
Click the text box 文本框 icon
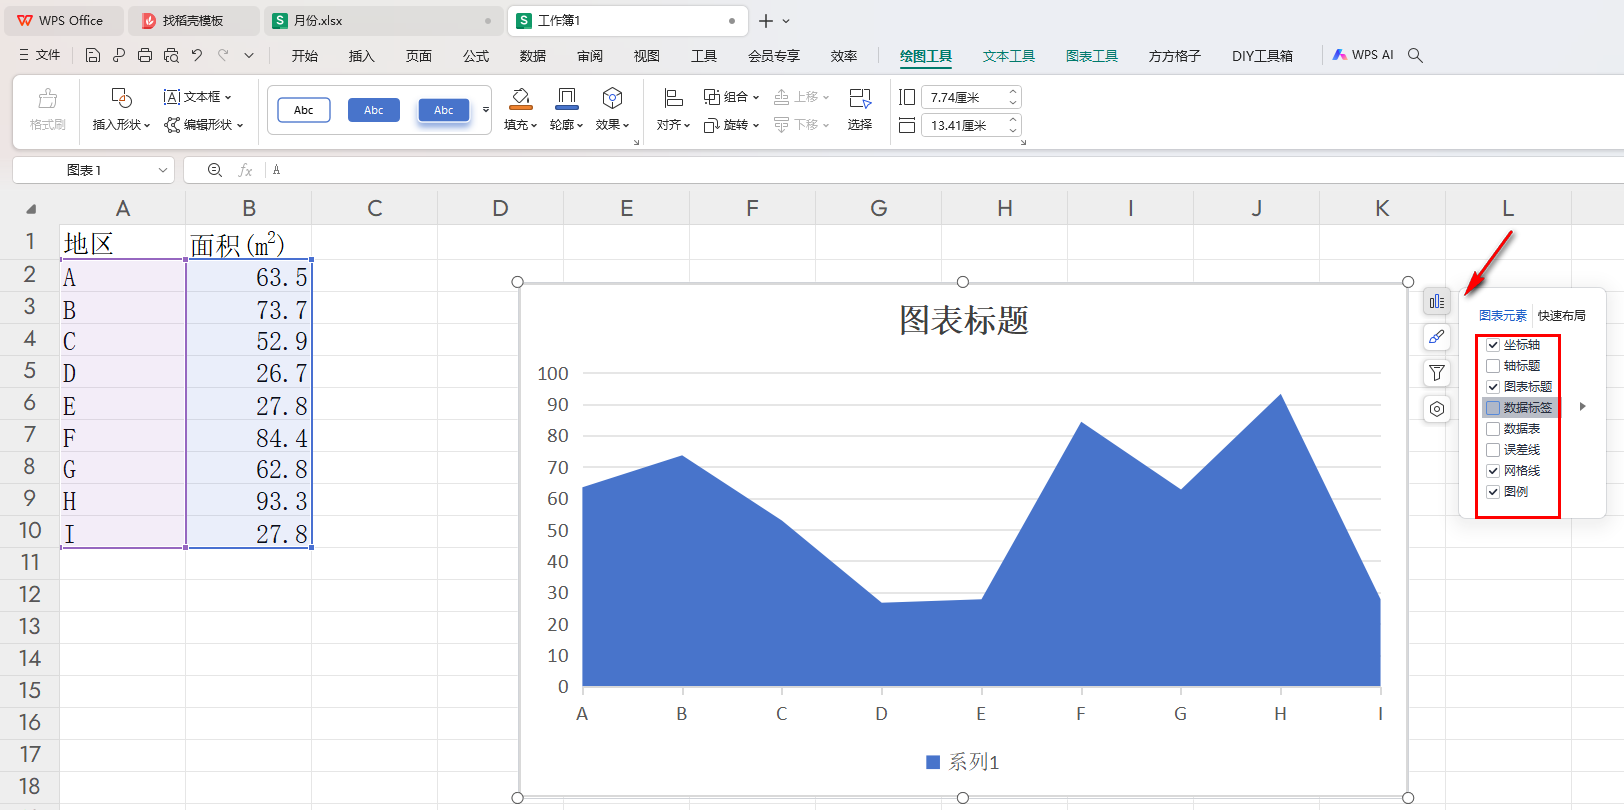172,97
